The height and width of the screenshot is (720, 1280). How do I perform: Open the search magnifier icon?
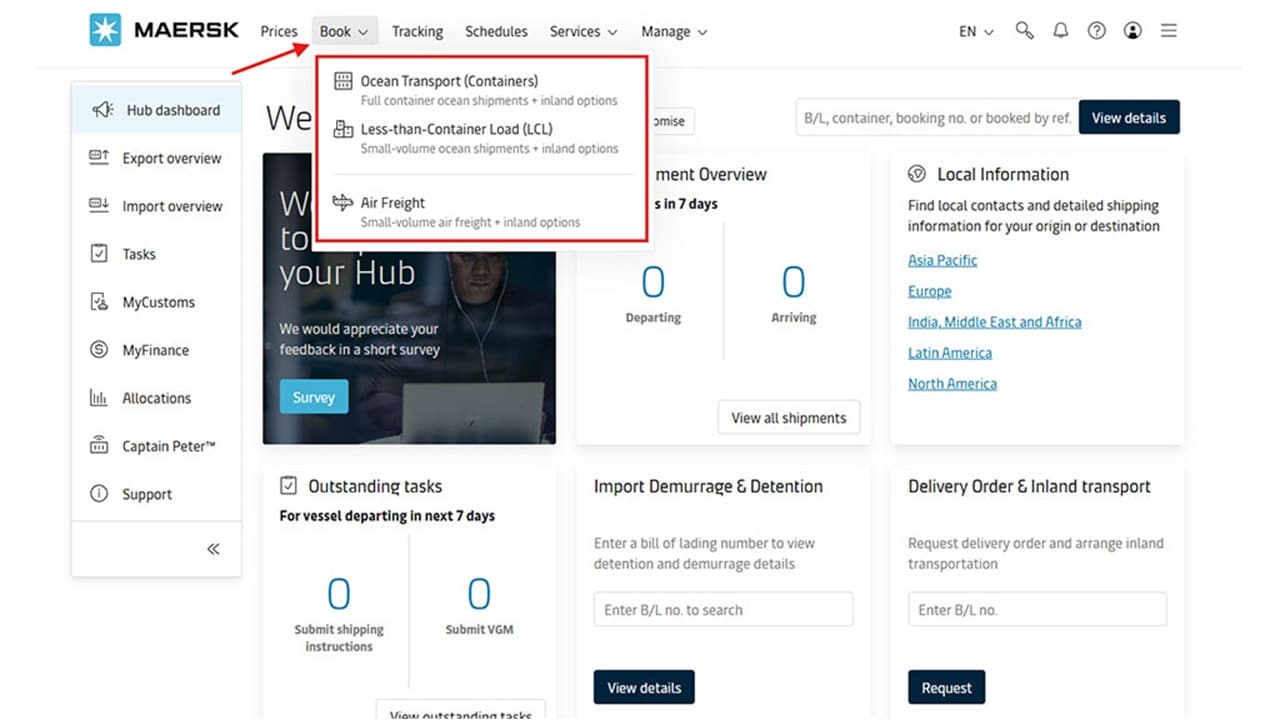click(x=1024, y=31)
